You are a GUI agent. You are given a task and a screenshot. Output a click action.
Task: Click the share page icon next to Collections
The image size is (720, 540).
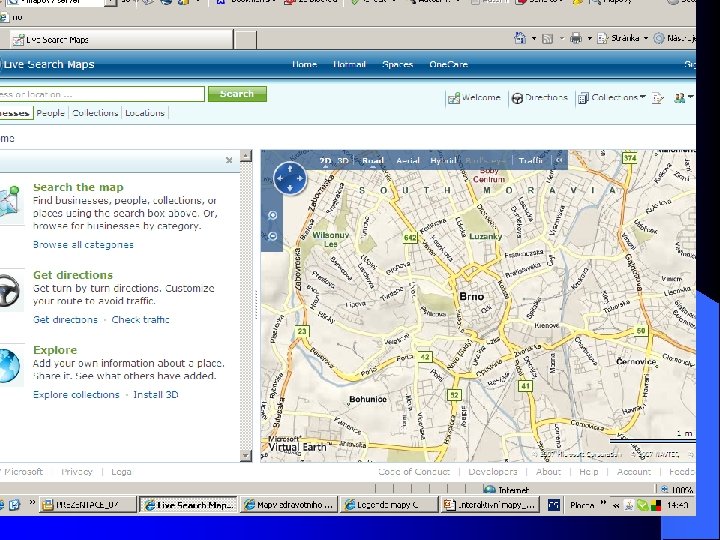[658, 98]
